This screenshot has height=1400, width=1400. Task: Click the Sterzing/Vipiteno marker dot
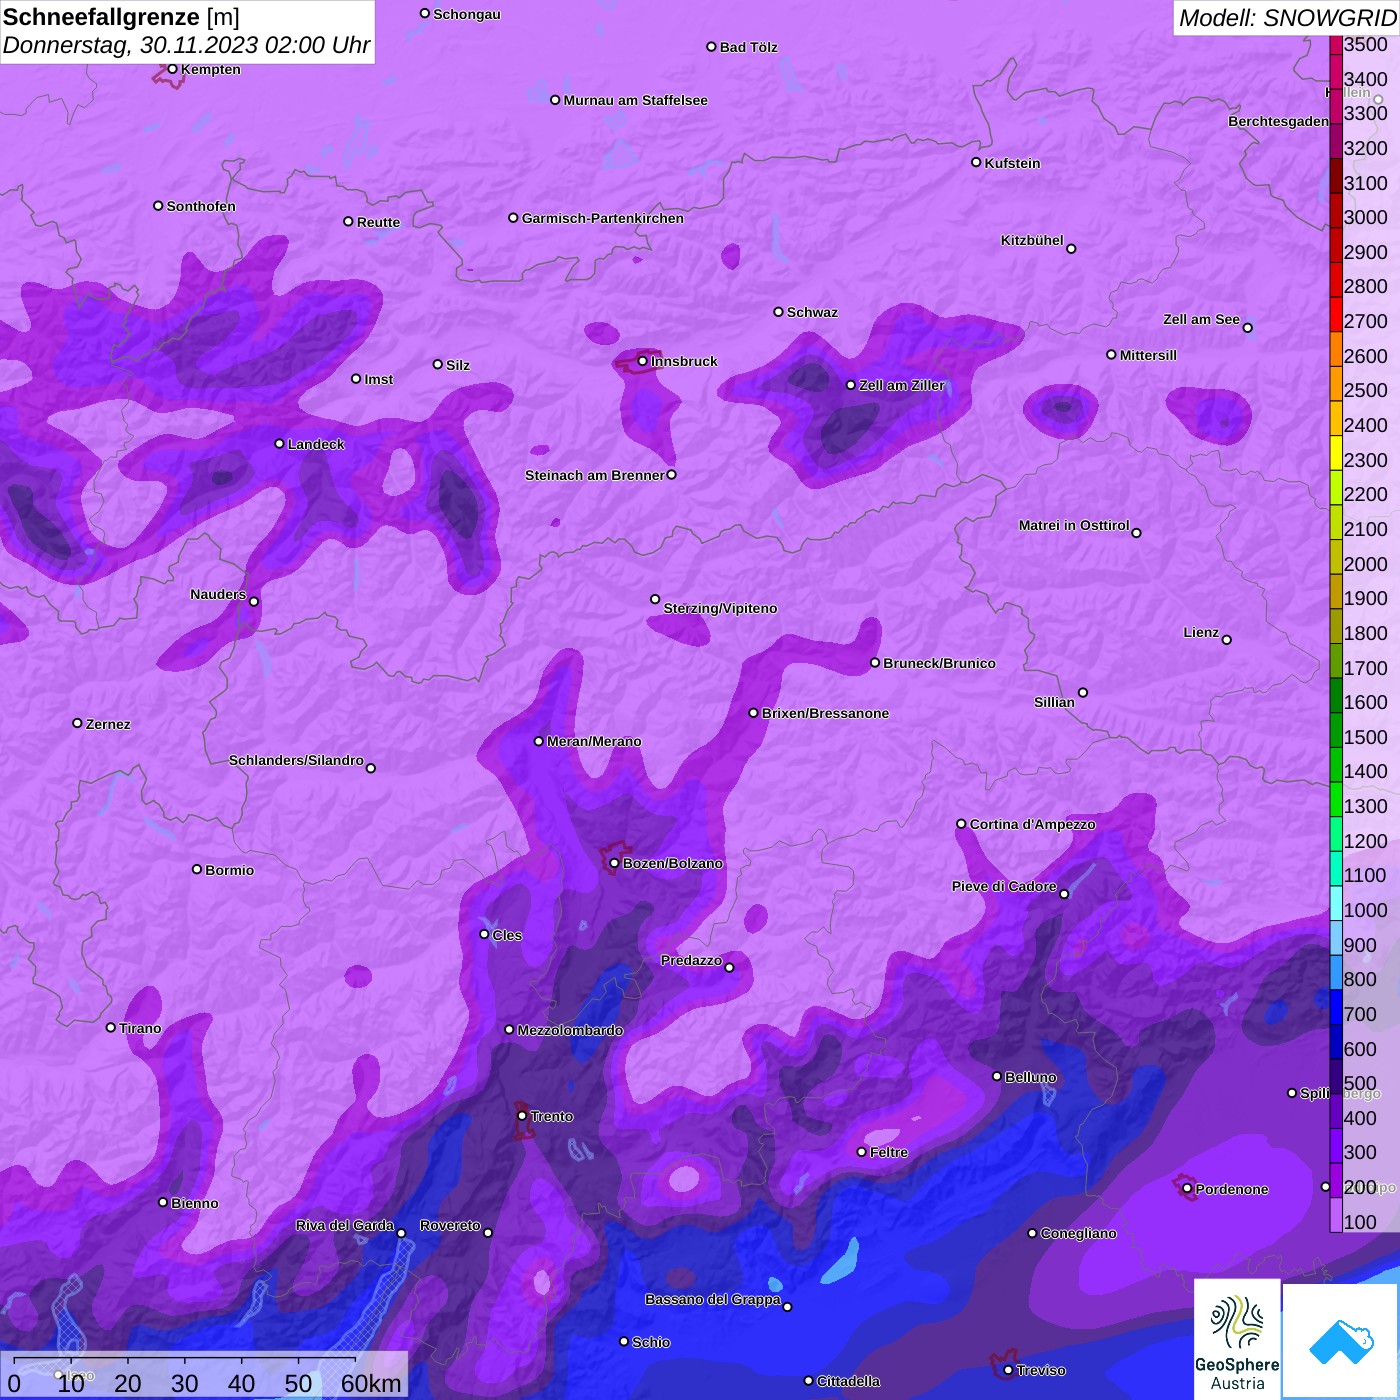pyautogui.click(x=655, y=599)
